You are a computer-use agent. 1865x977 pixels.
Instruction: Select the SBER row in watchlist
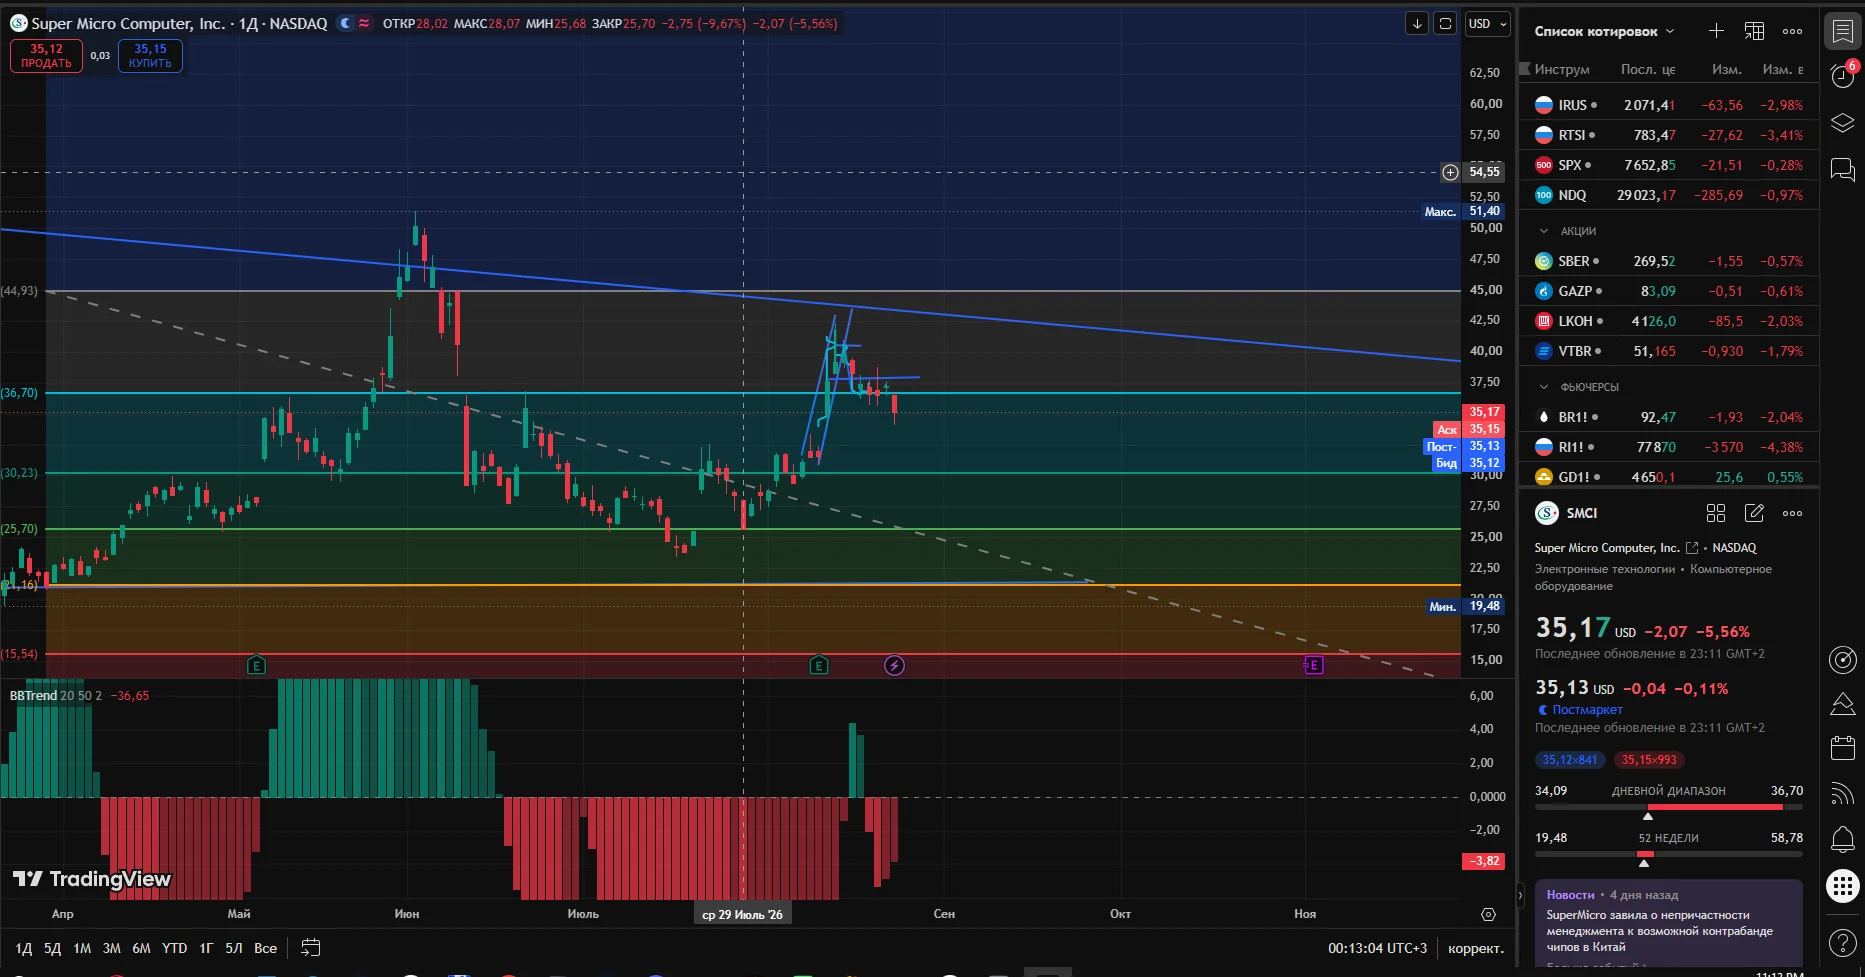[x=1668, y=261]
